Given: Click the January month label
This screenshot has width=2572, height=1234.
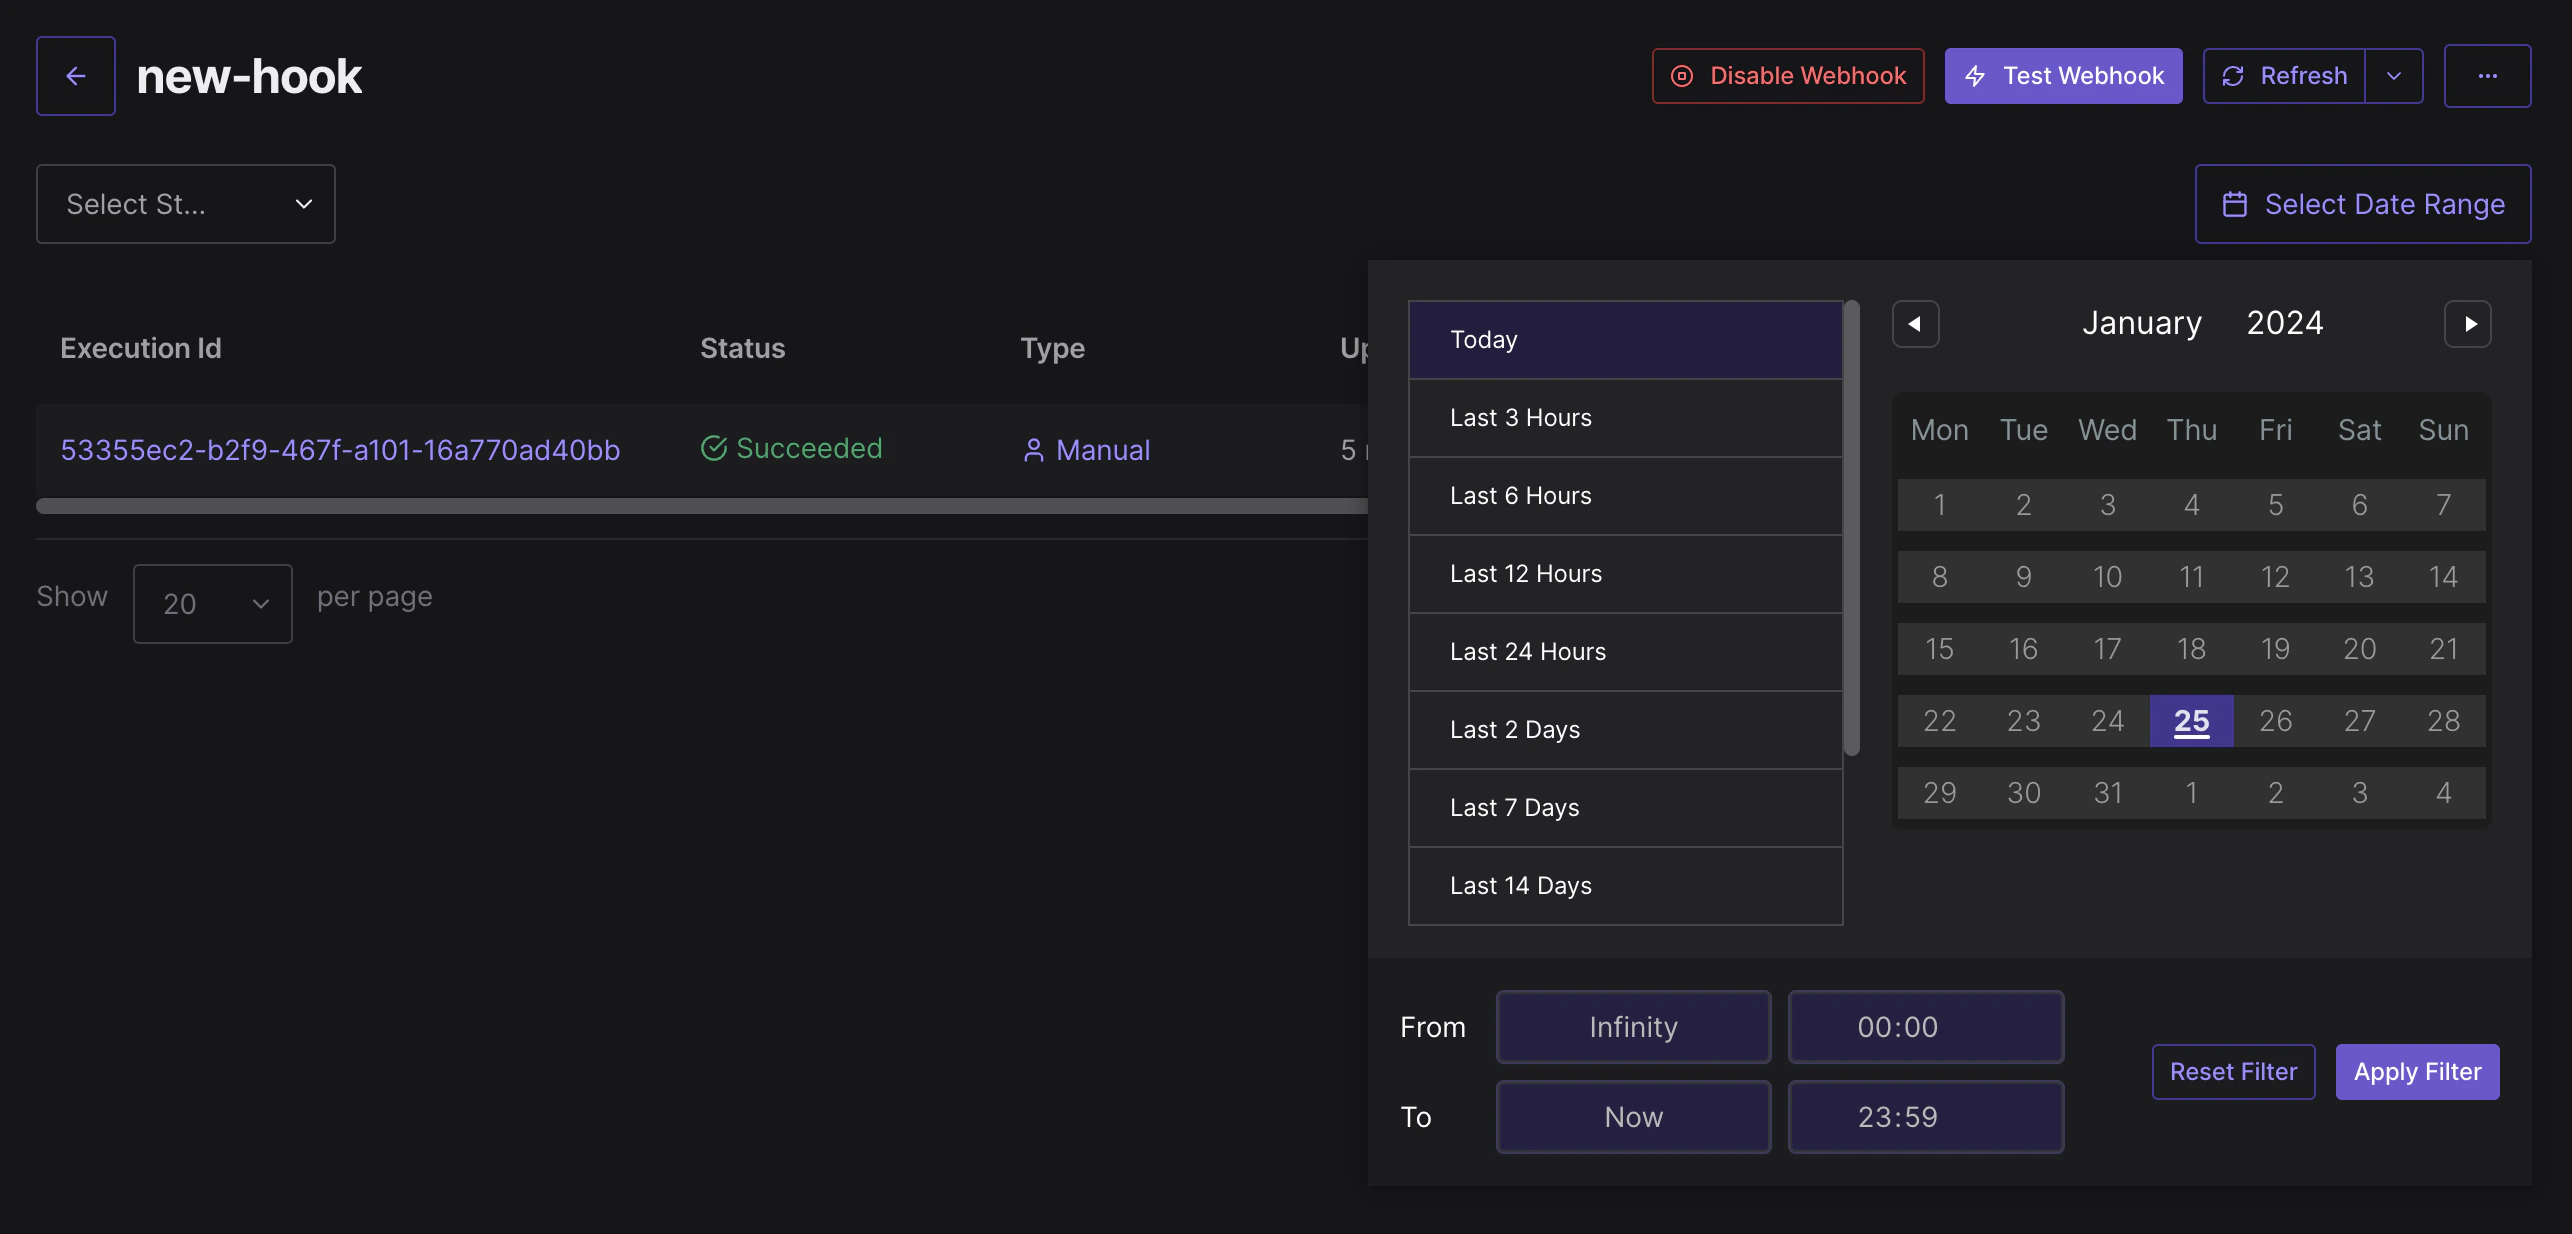Looking at the screenshot, I should [2142, 323].
